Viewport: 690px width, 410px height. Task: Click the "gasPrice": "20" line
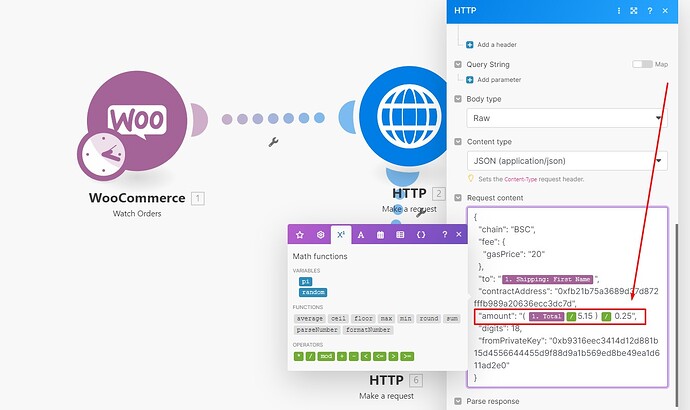tap(514, 254)
